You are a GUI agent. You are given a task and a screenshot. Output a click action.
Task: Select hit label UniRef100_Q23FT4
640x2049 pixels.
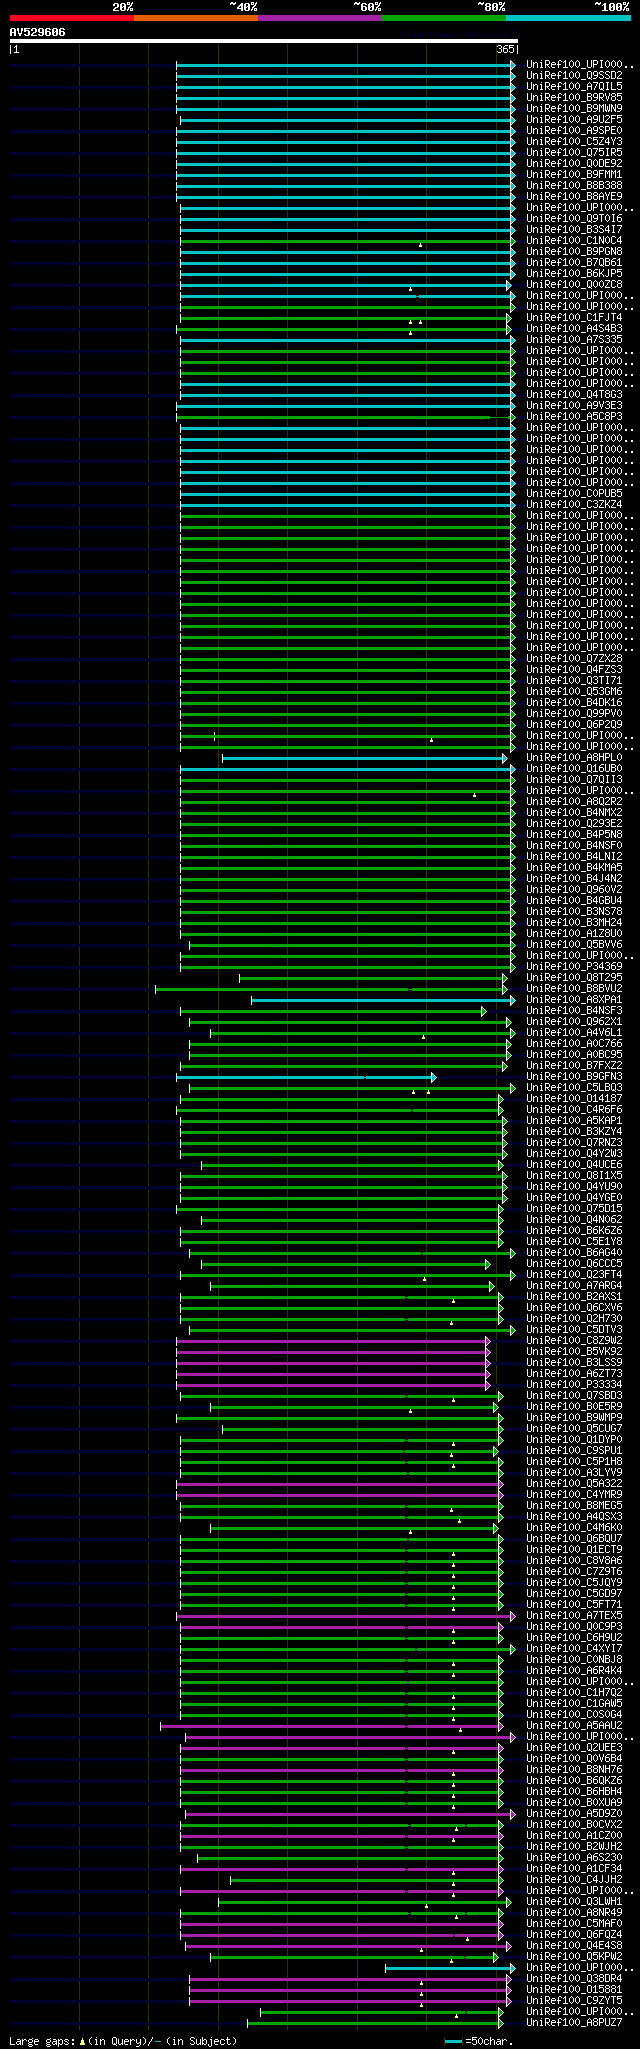click(x=574, y=1274)
